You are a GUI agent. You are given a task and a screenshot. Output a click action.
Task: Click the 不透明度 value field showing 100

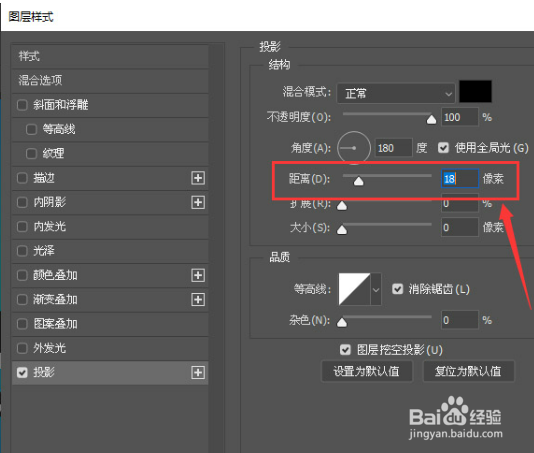tap(460, 117)
